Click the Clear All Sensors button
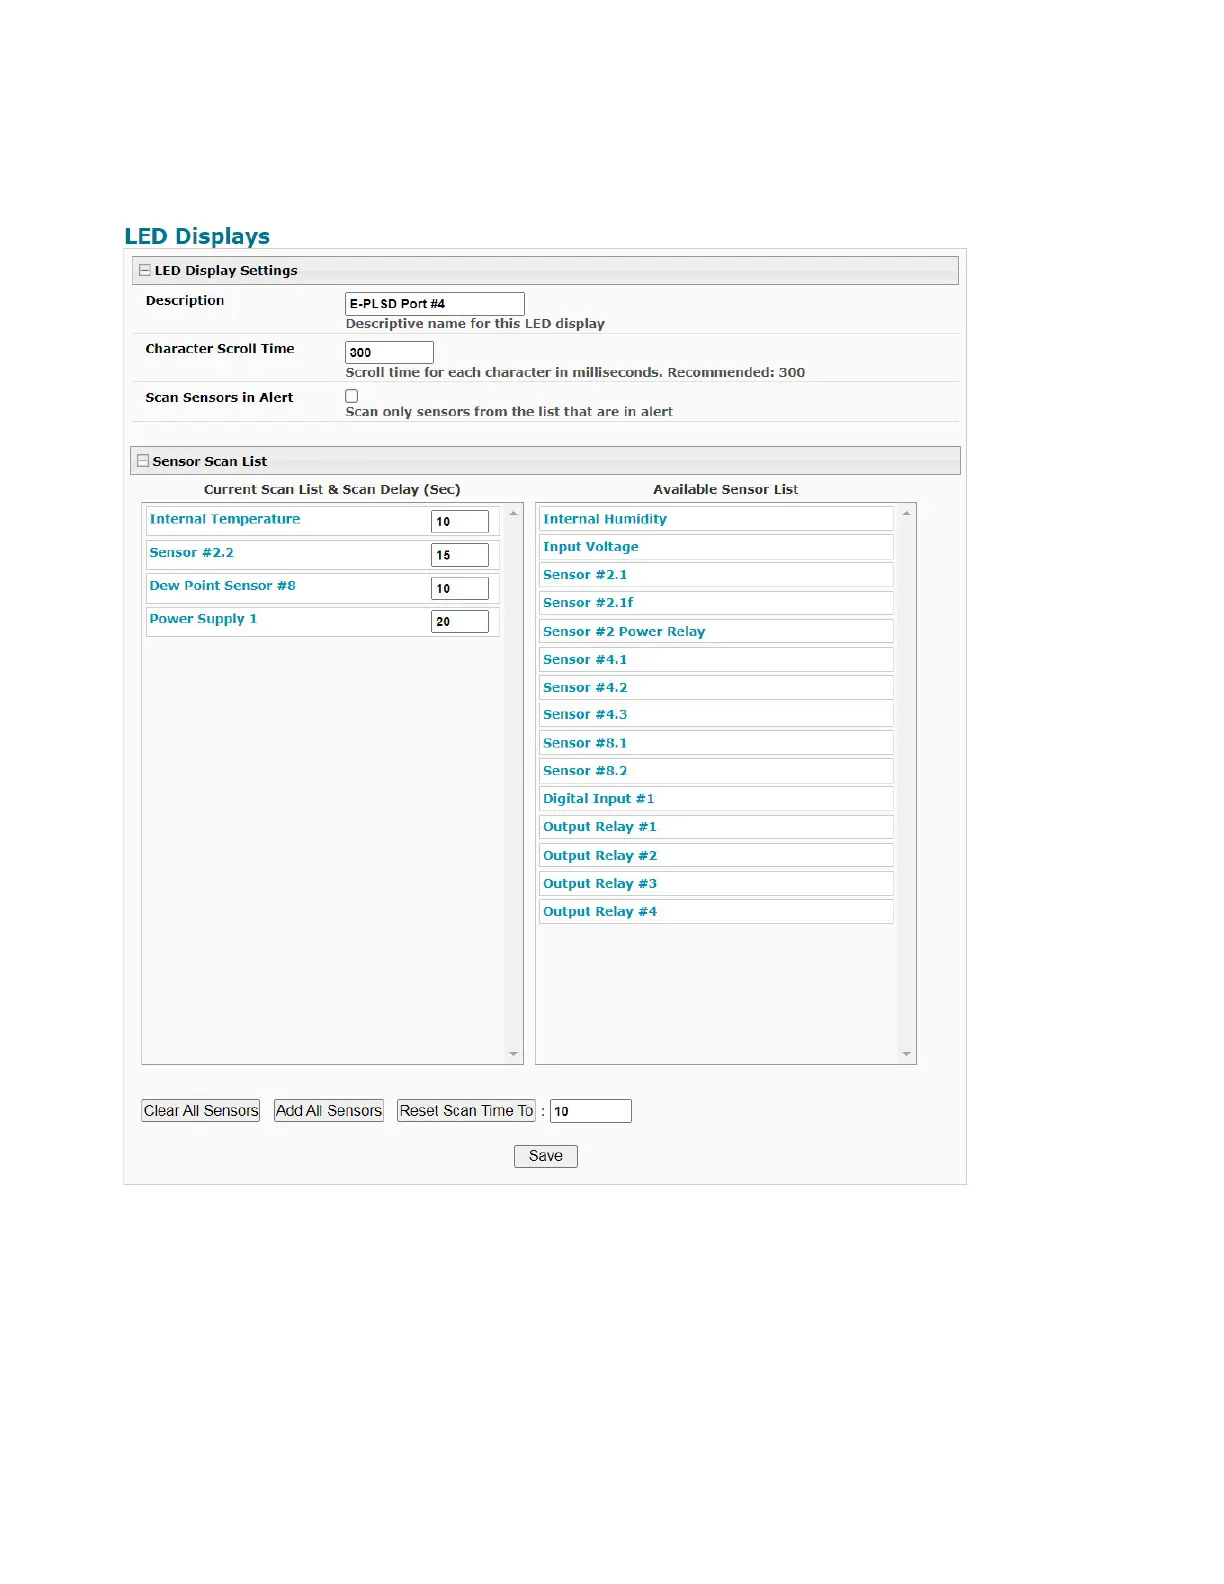This screenshot has width=1224, height=1584. [201, 1110]
